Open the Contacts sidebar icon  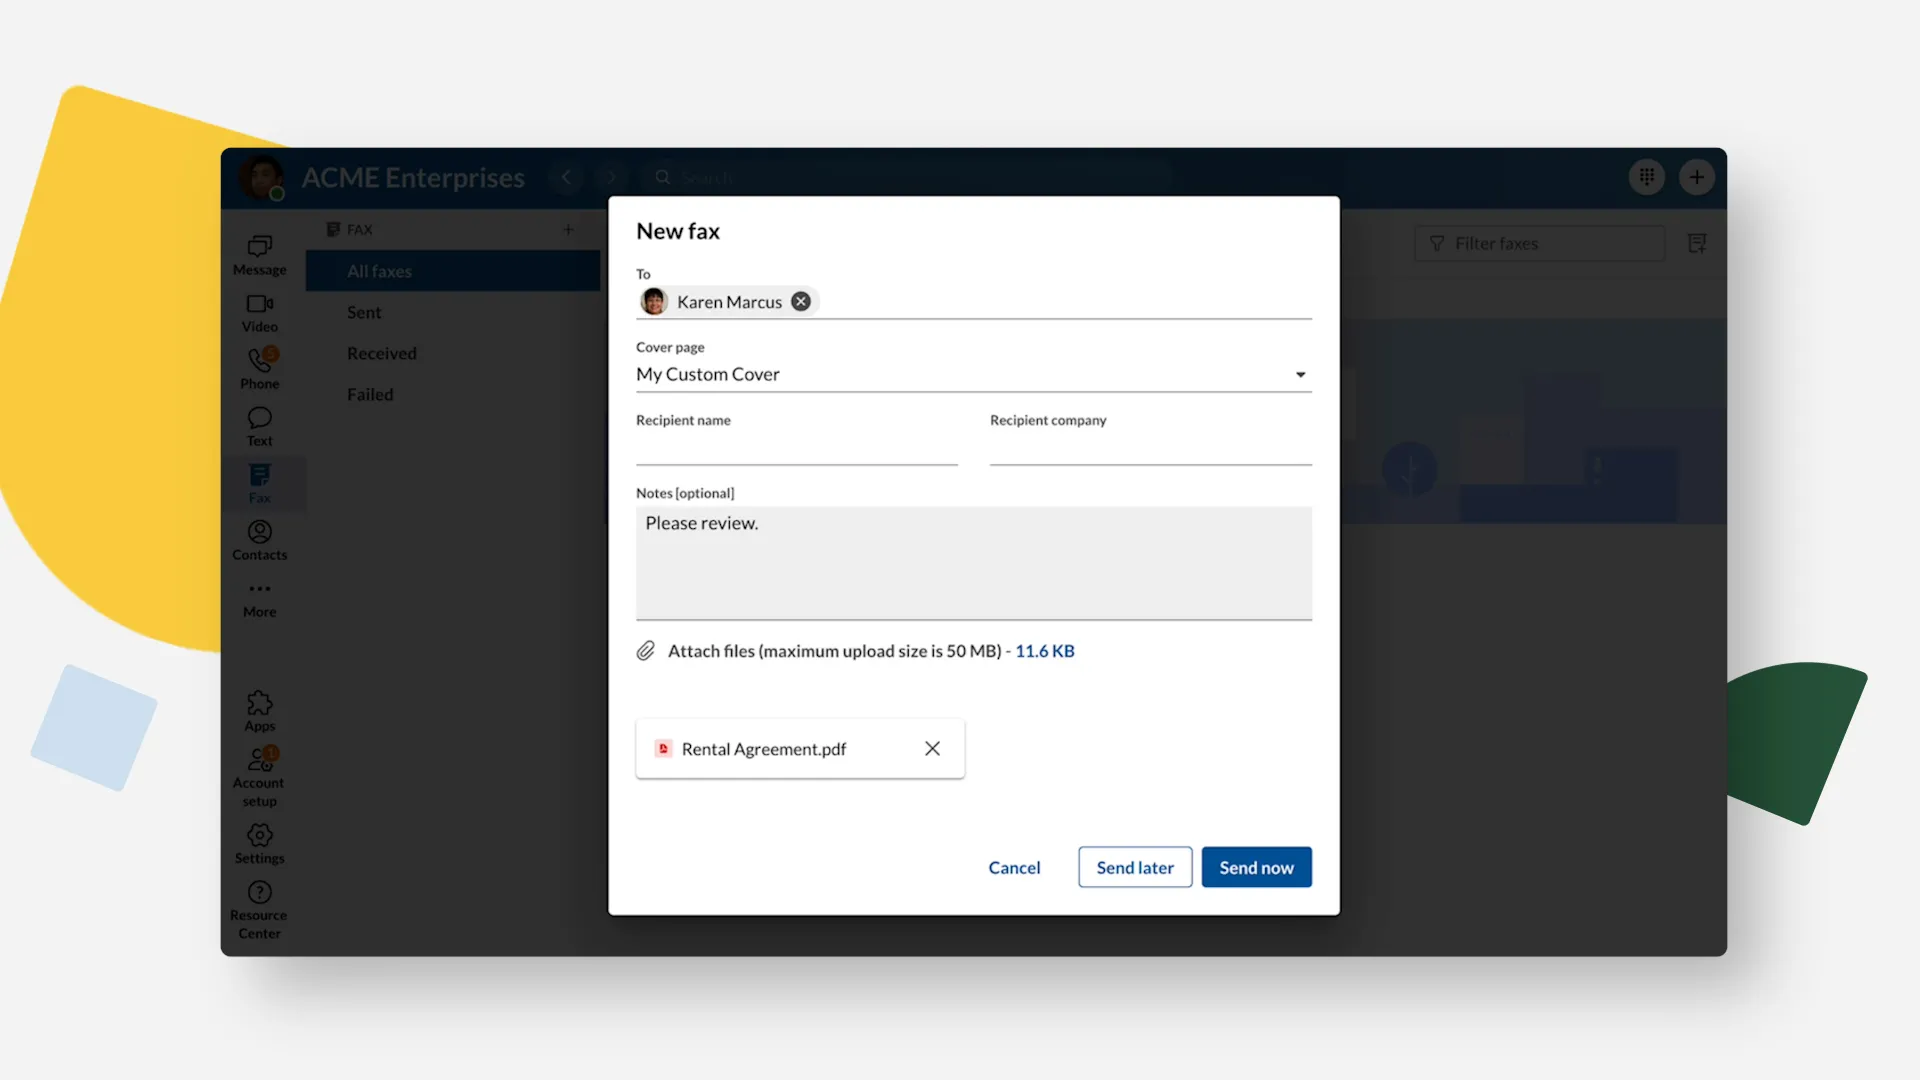tap(260, 540)
